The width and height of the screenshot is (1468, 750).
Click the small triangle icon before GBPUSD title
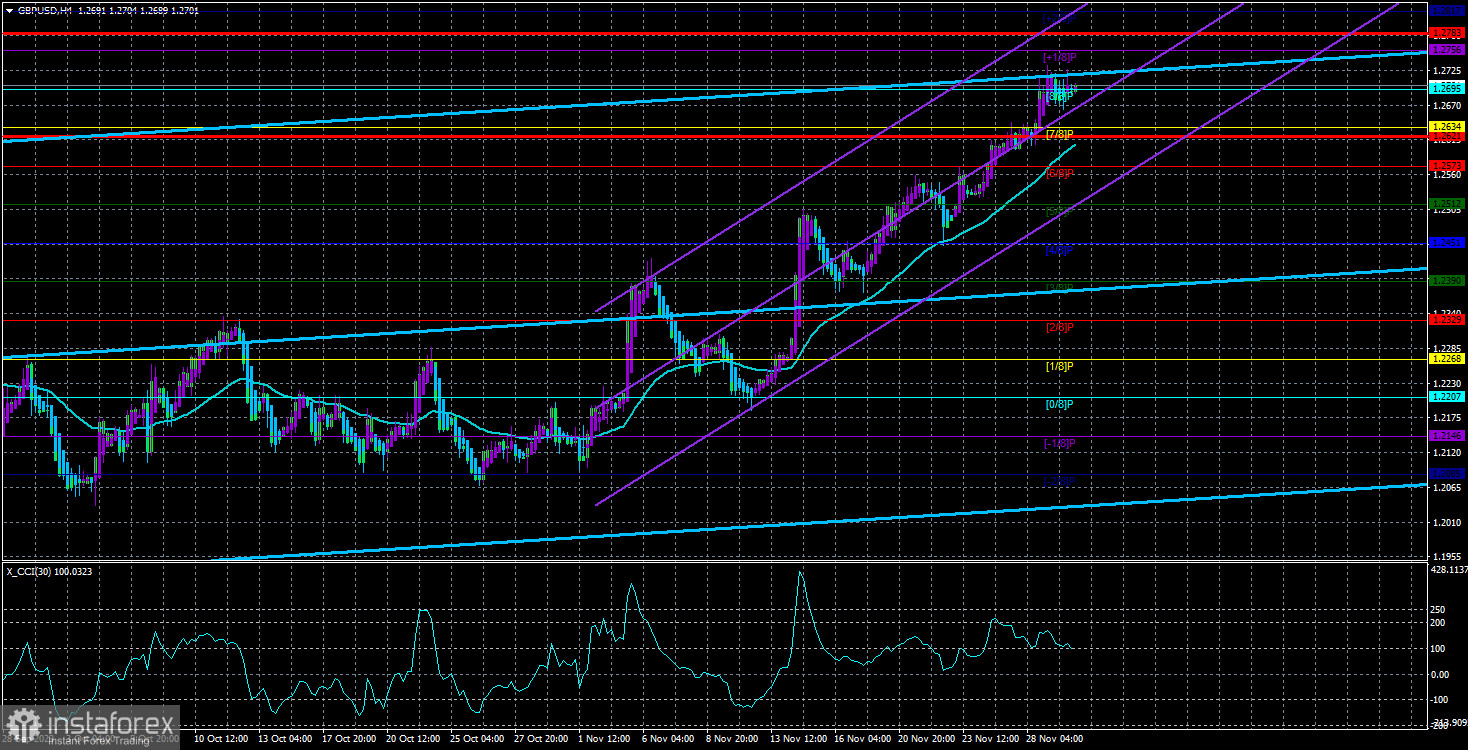pos(9,9)
